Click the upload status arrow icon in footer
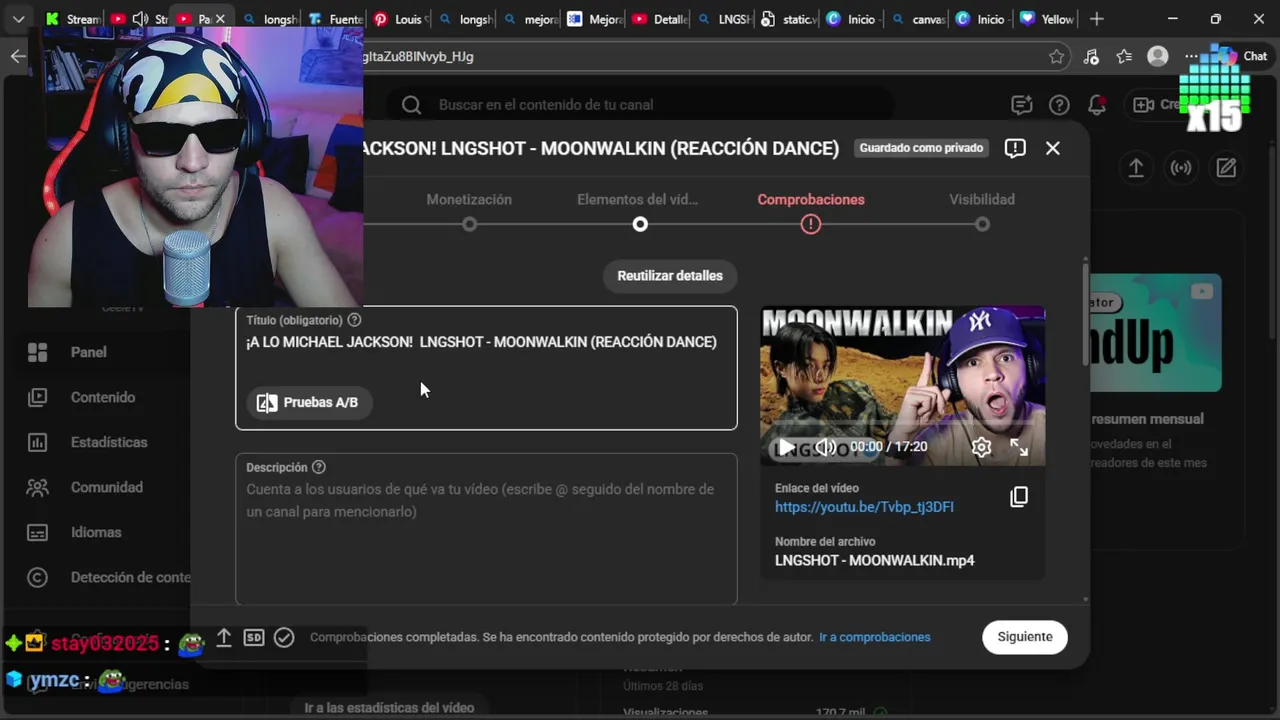 tap(224, 637)
